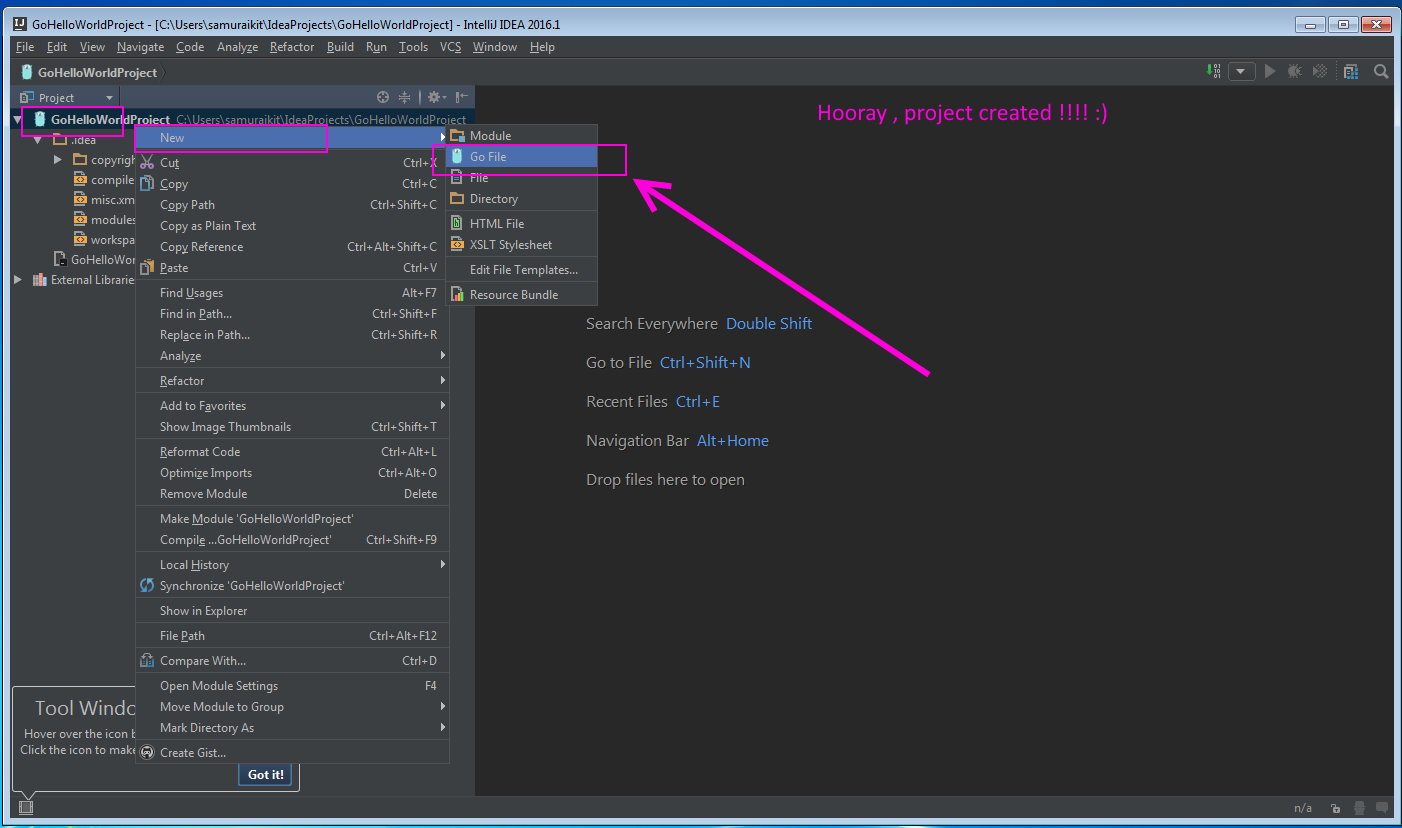Viewport: 1402px width, 828px height.
Task: Collapse the GoHelloWorldProject root node
Action: pyautogui.click(x=18, y=120)
